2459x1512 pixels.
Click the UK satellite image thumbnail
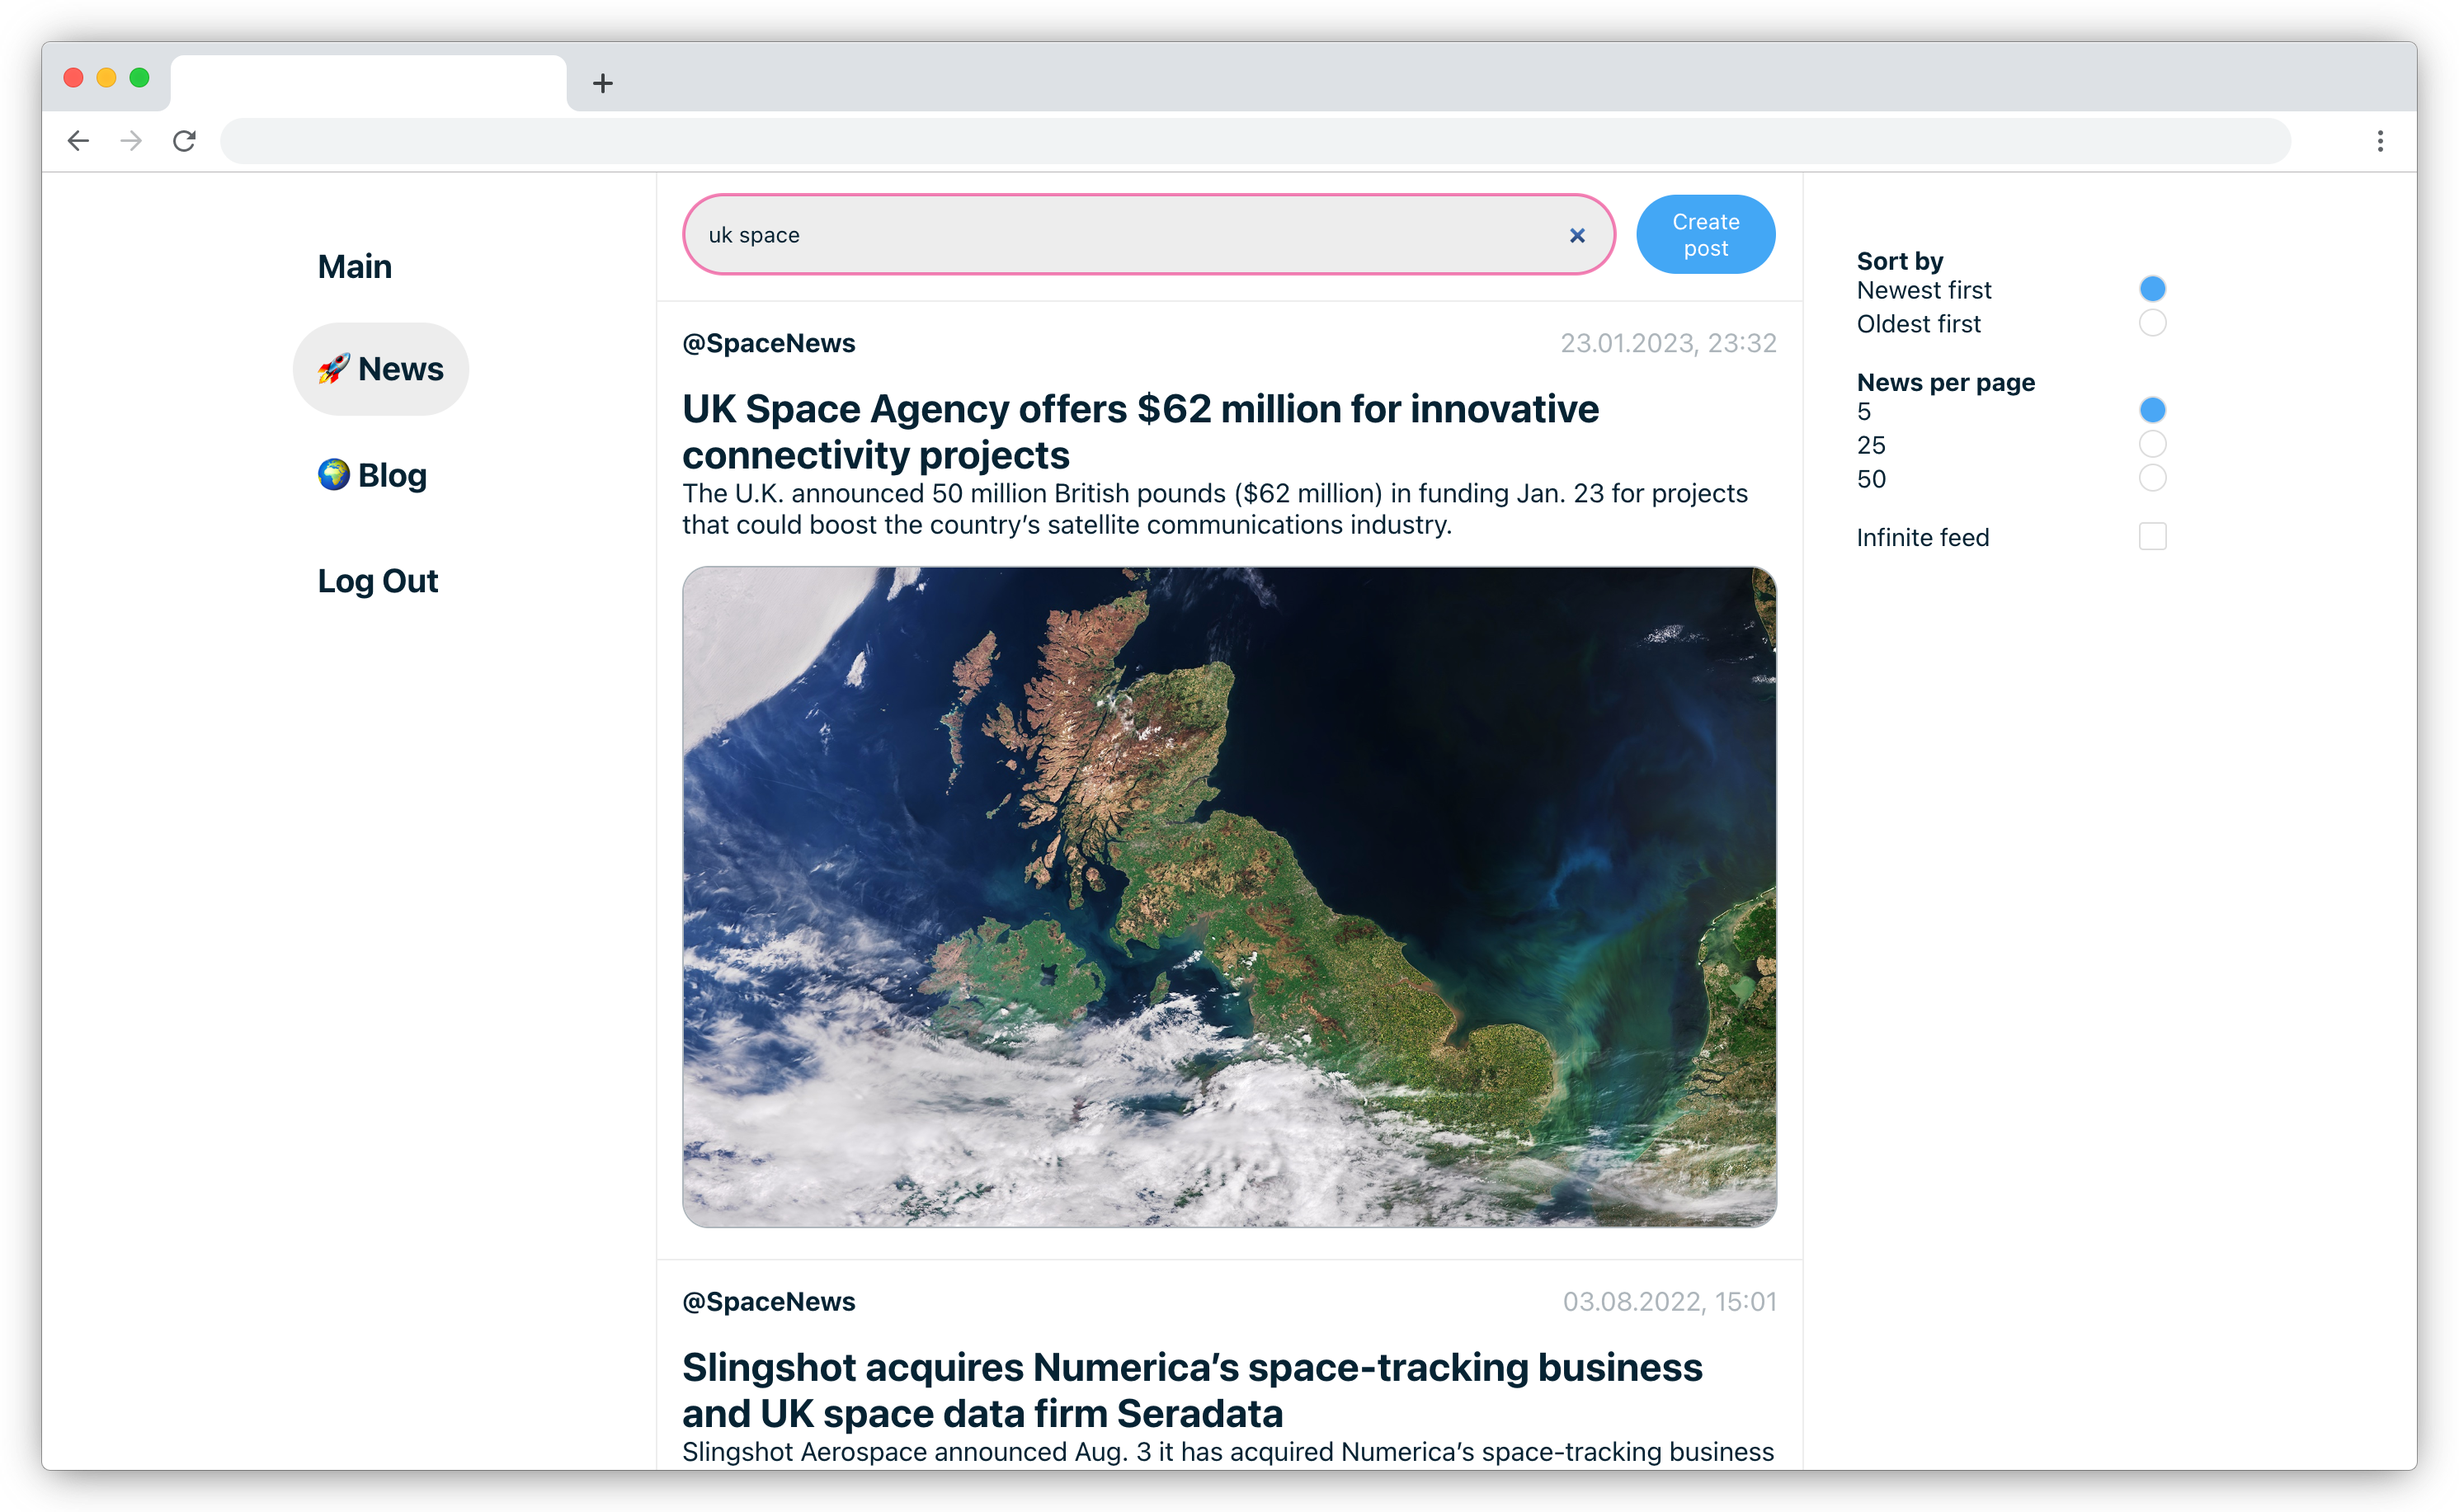(x=1229, y=897)
